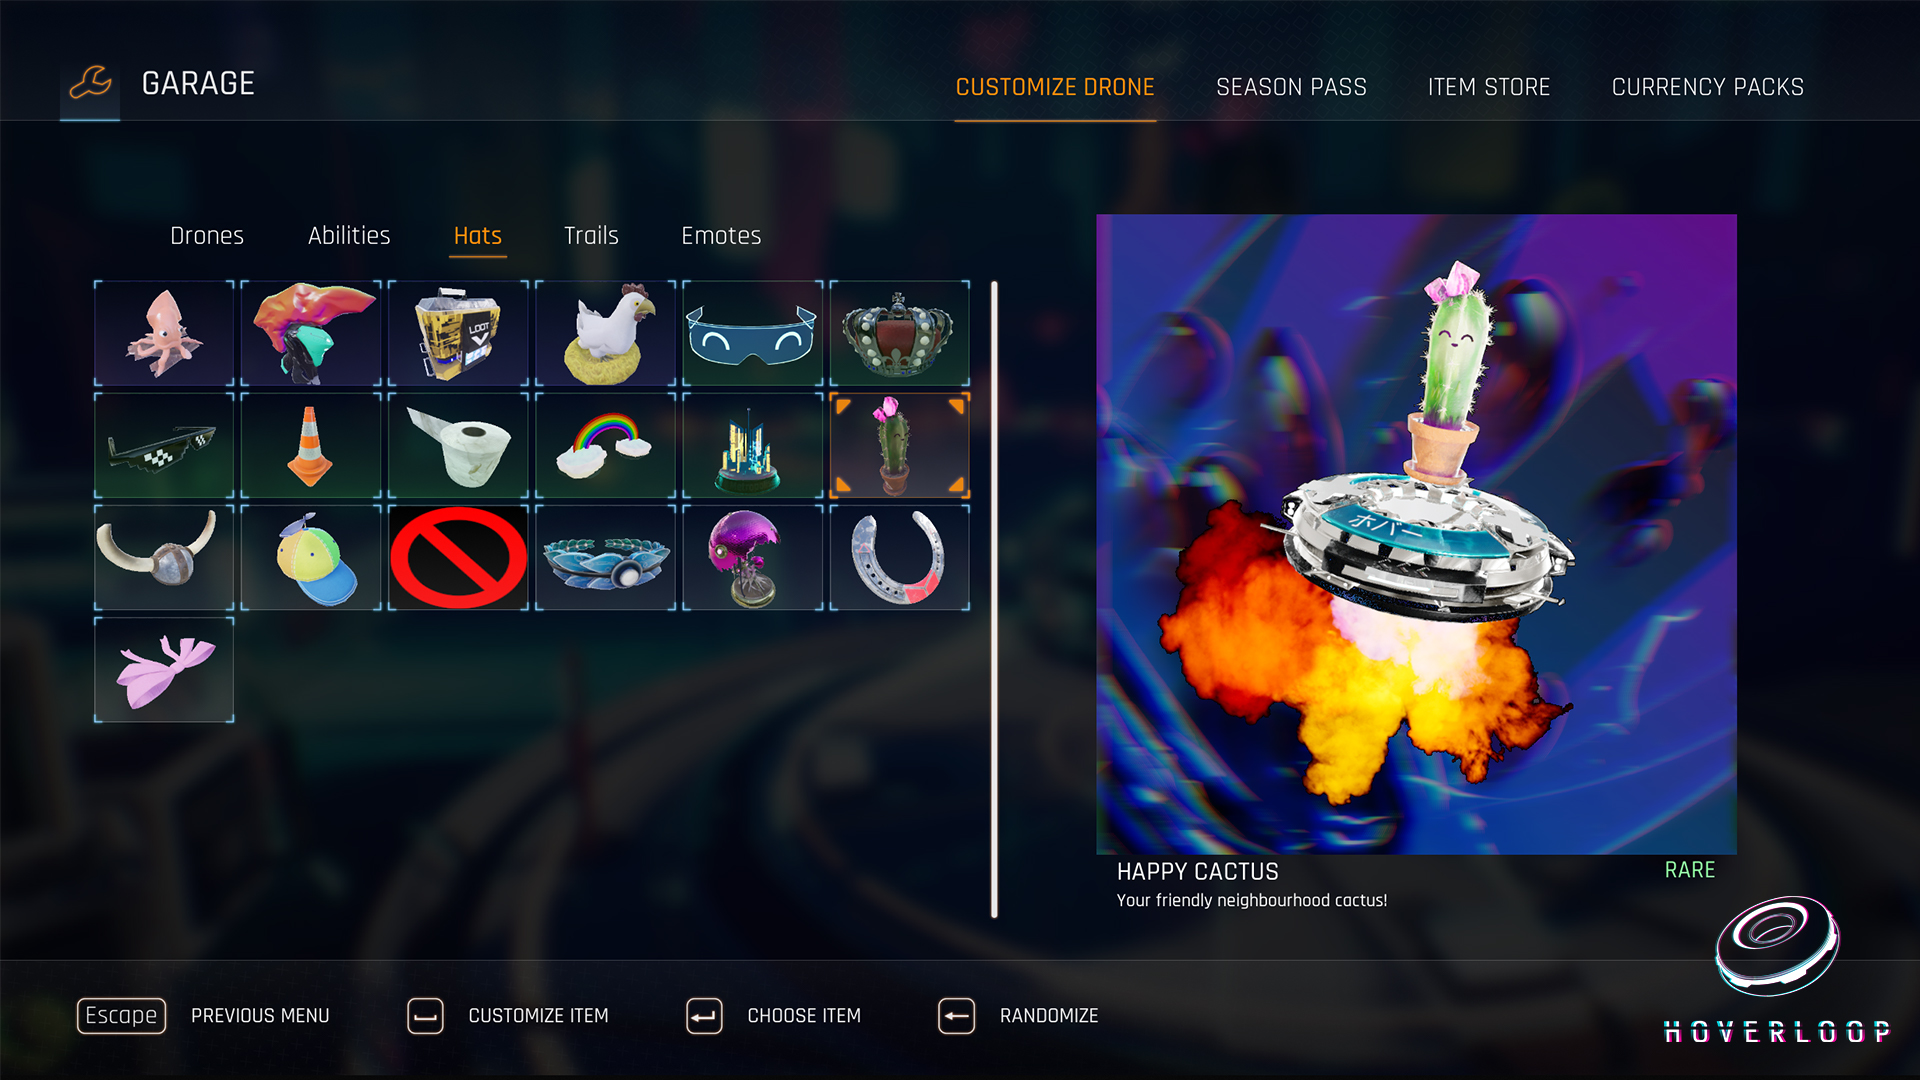Open the Season Pass menu

1291,87
